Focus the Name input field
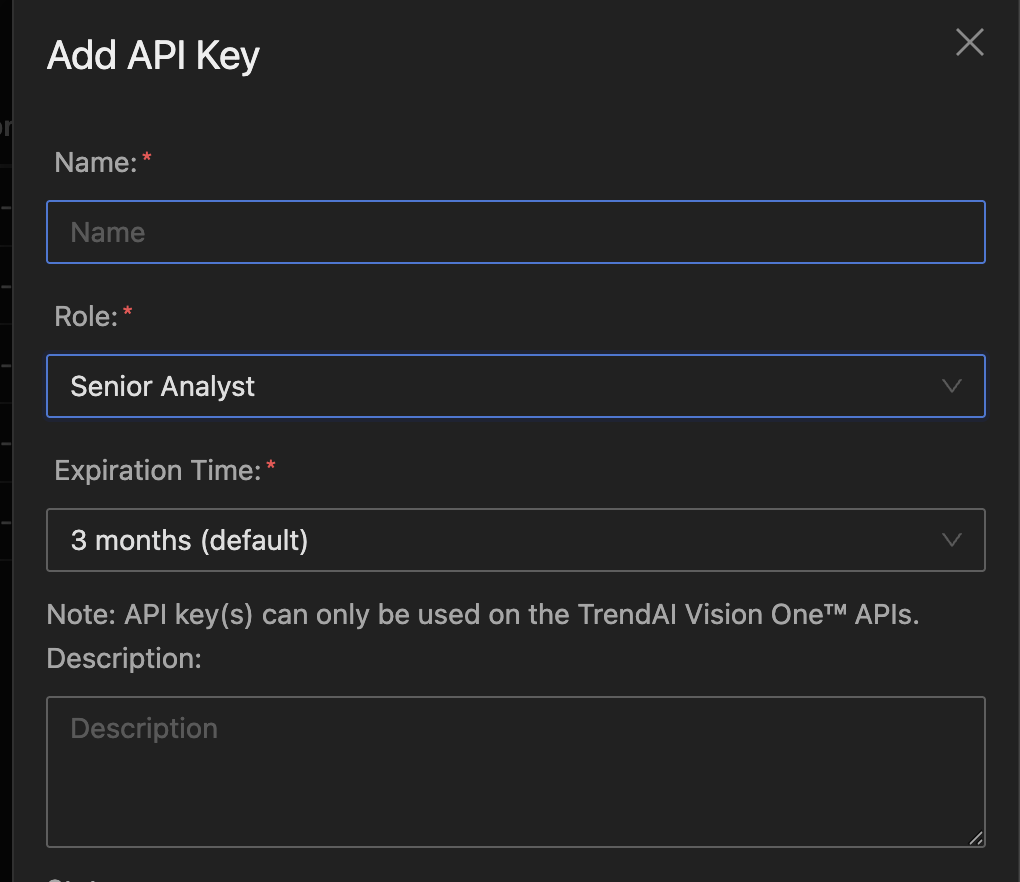Viewport: 1020px width, 882px height. 515,232
